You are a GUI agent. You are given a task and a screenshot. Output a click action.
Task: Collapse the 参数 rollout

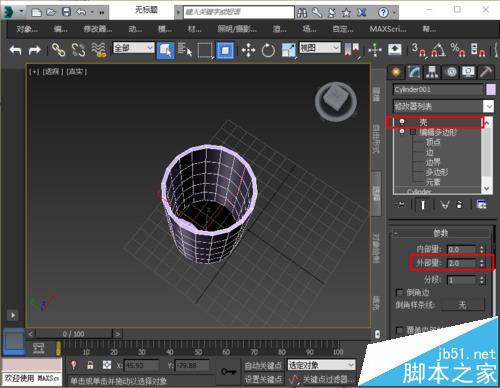coord(441,233)
